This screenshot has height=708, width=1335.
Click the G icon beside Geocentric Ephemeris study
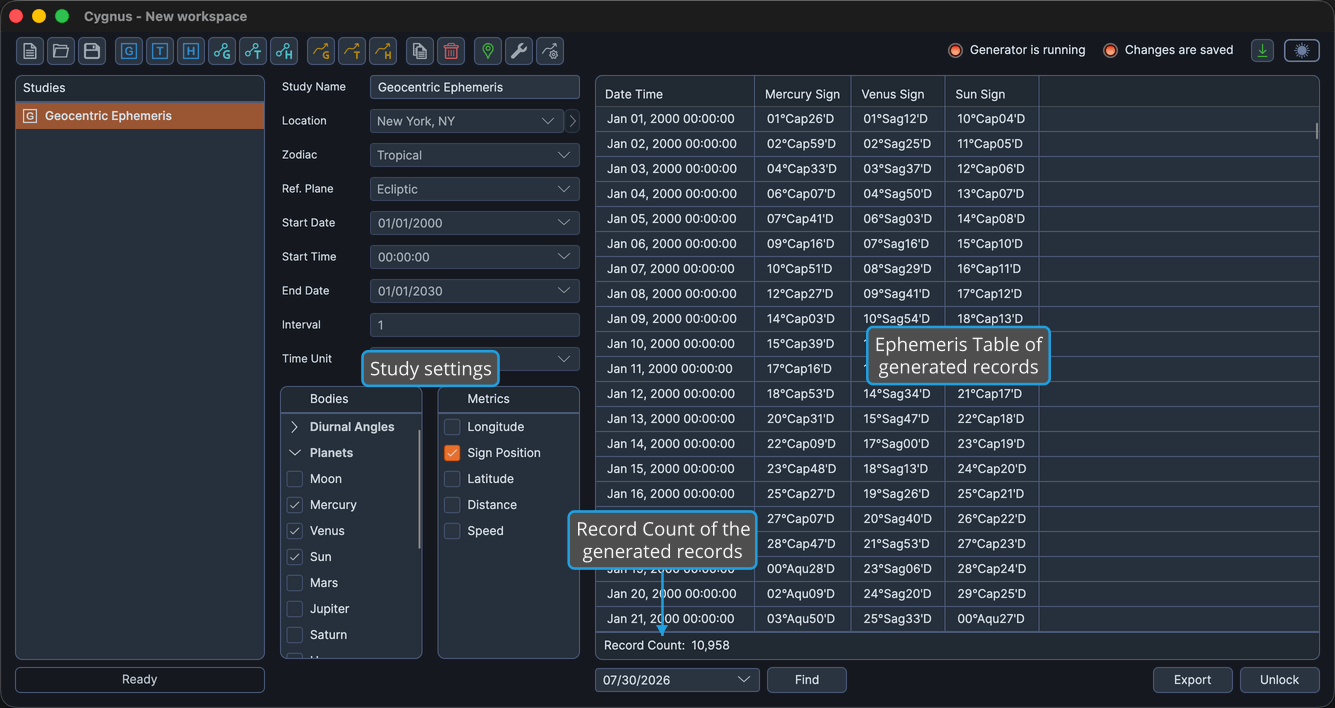[30, 116]
